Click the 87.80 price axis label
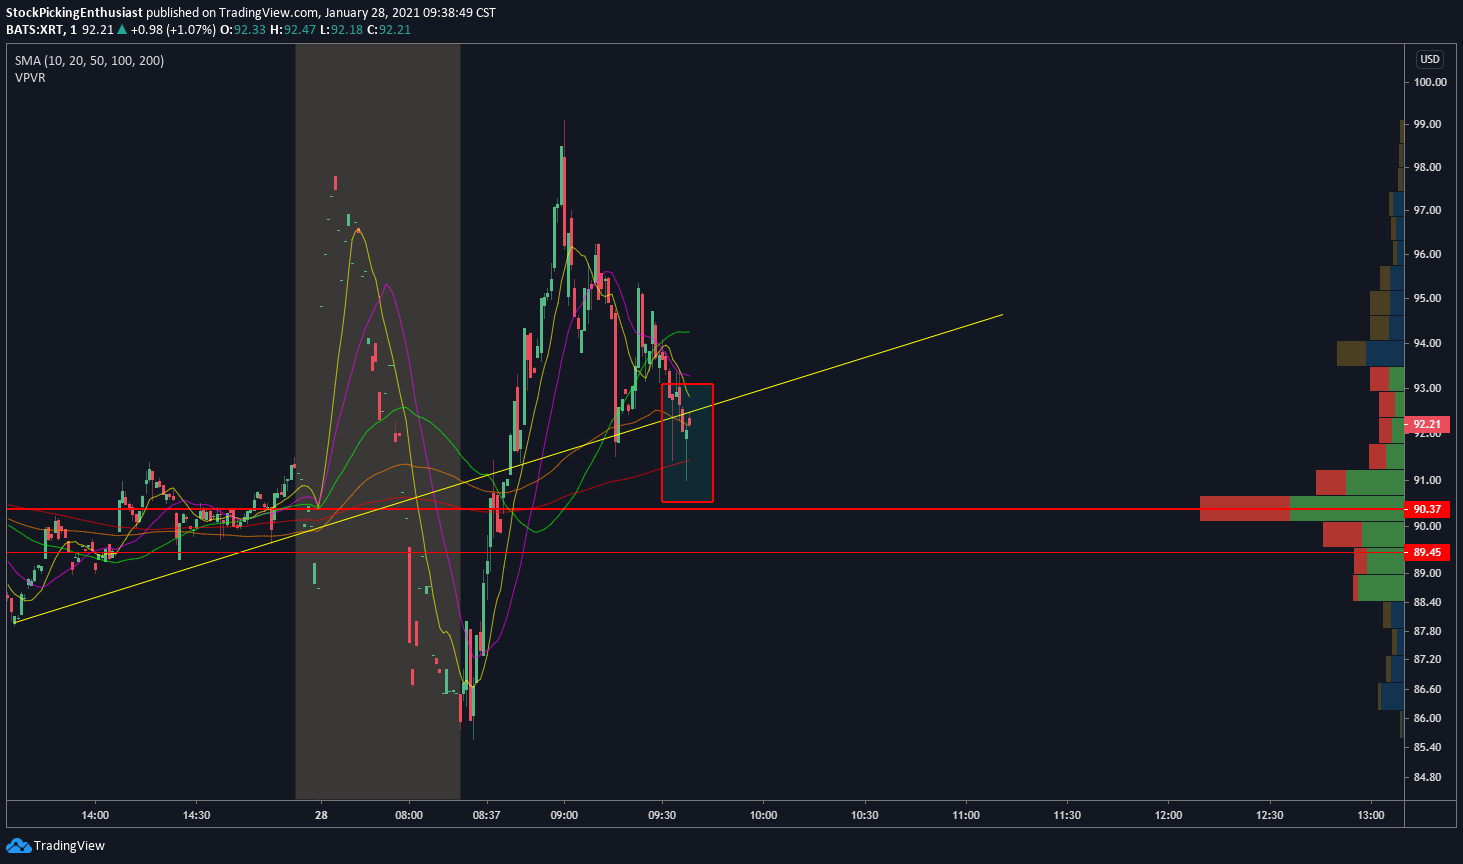Image resolution: width=1463 pixels, height=864 pixels. tap(1427, 631)
